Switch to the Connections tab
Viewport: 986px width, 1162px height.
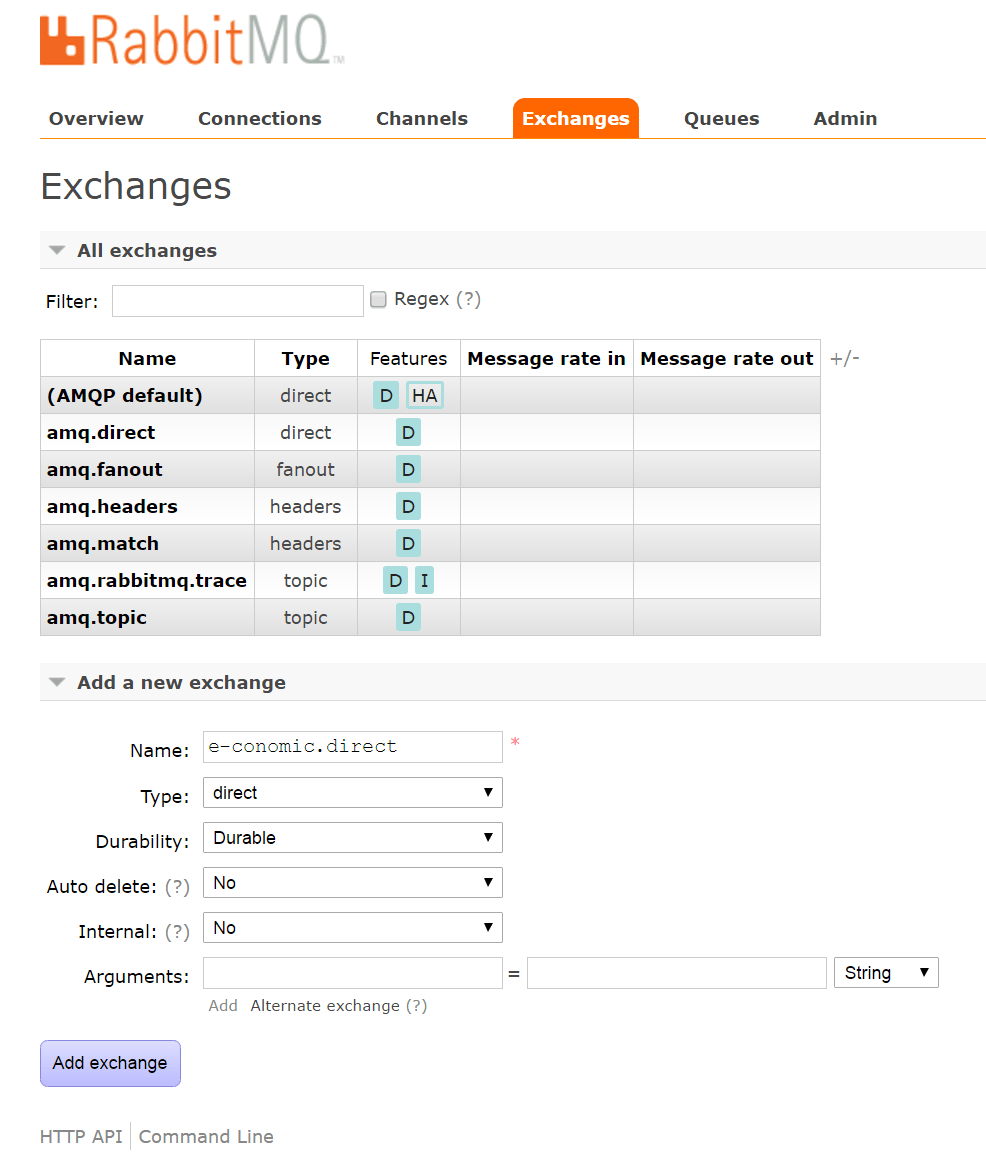(x=260, y=119)
